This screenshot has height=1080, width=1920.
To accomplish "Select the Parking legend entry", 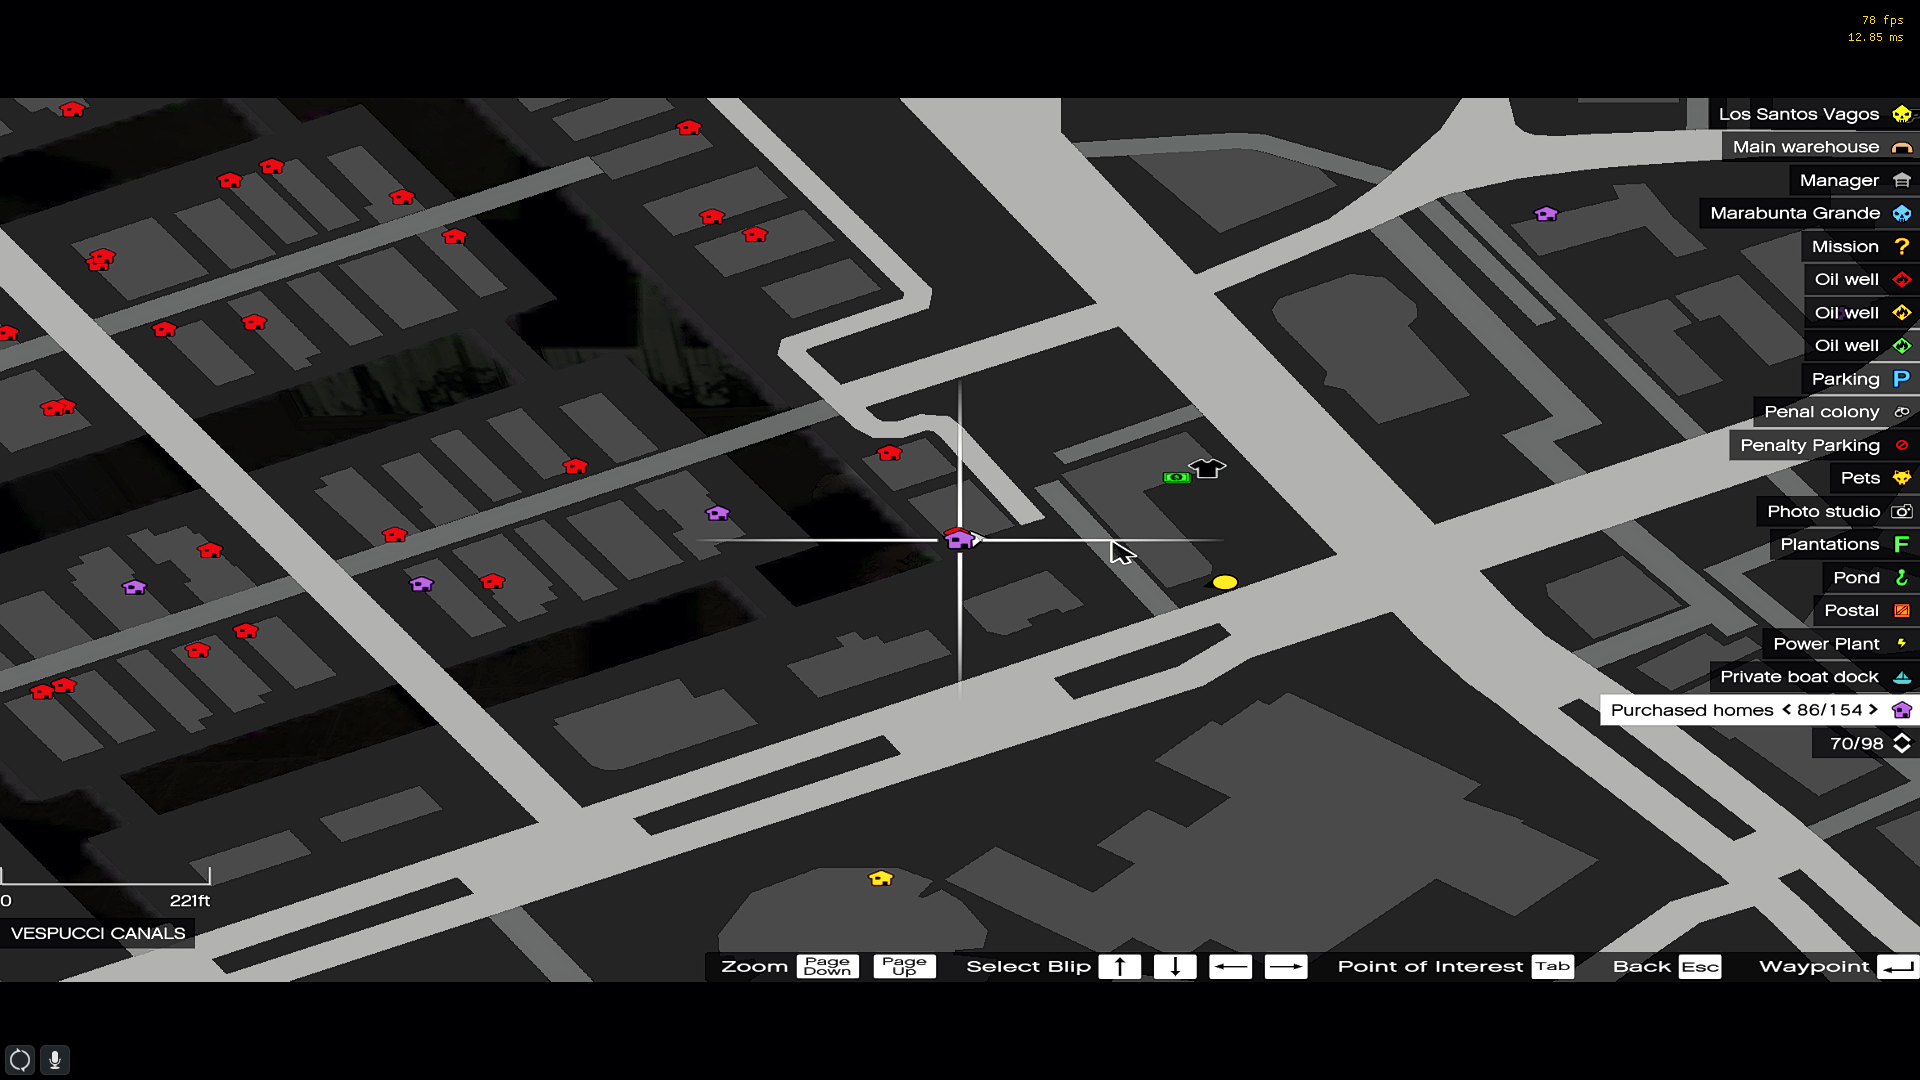I will (x=1860, y=379).
